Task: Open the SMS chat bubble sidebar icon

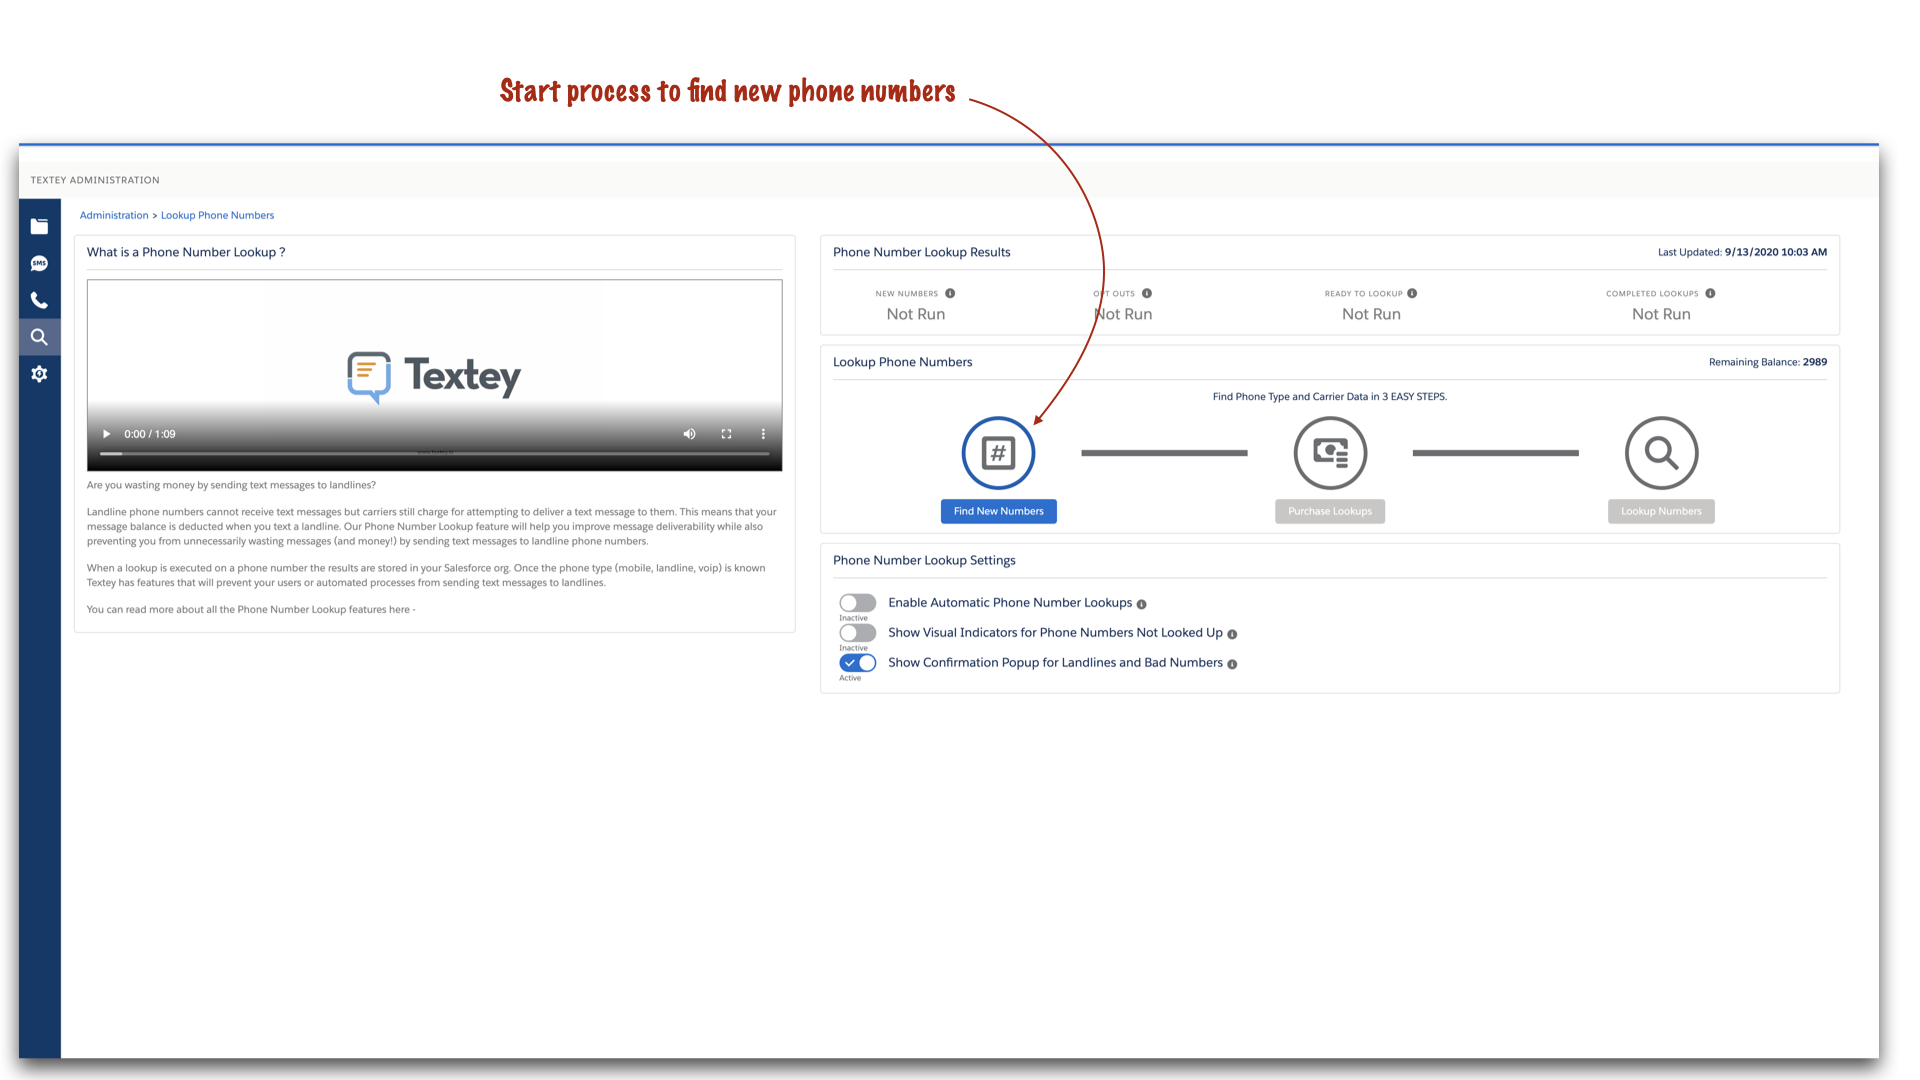Action: (39, 264)
